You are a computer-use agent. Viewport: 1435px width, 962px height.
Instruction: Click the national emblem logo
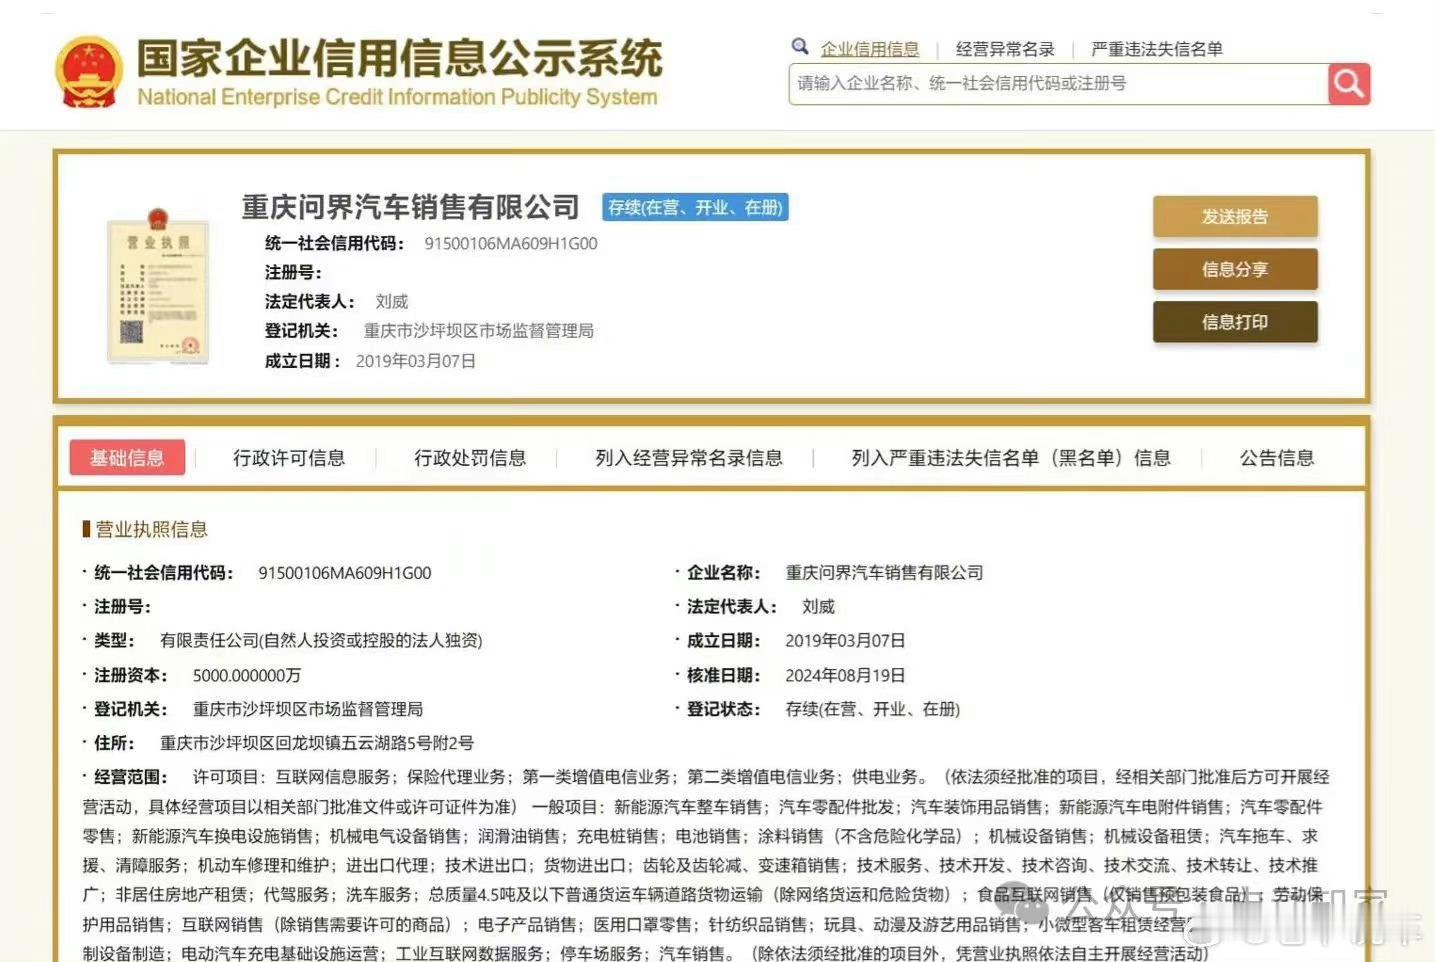click(88, 72)
